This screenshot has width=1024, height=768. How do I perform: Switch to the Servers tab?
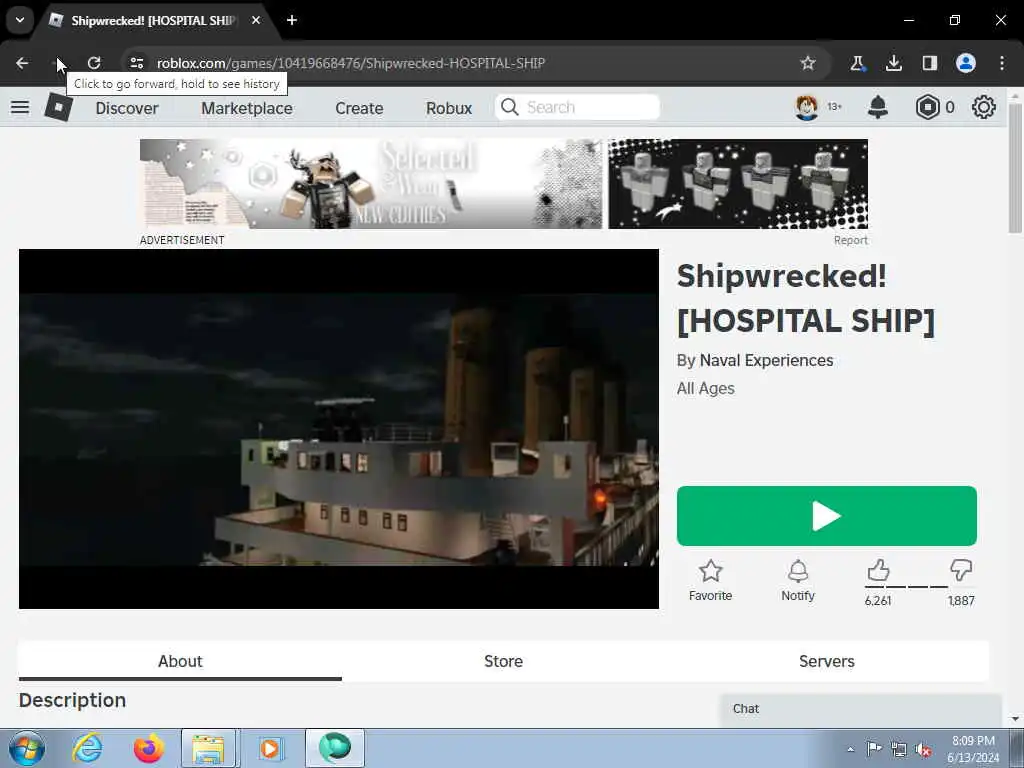[x=827, y=662]
